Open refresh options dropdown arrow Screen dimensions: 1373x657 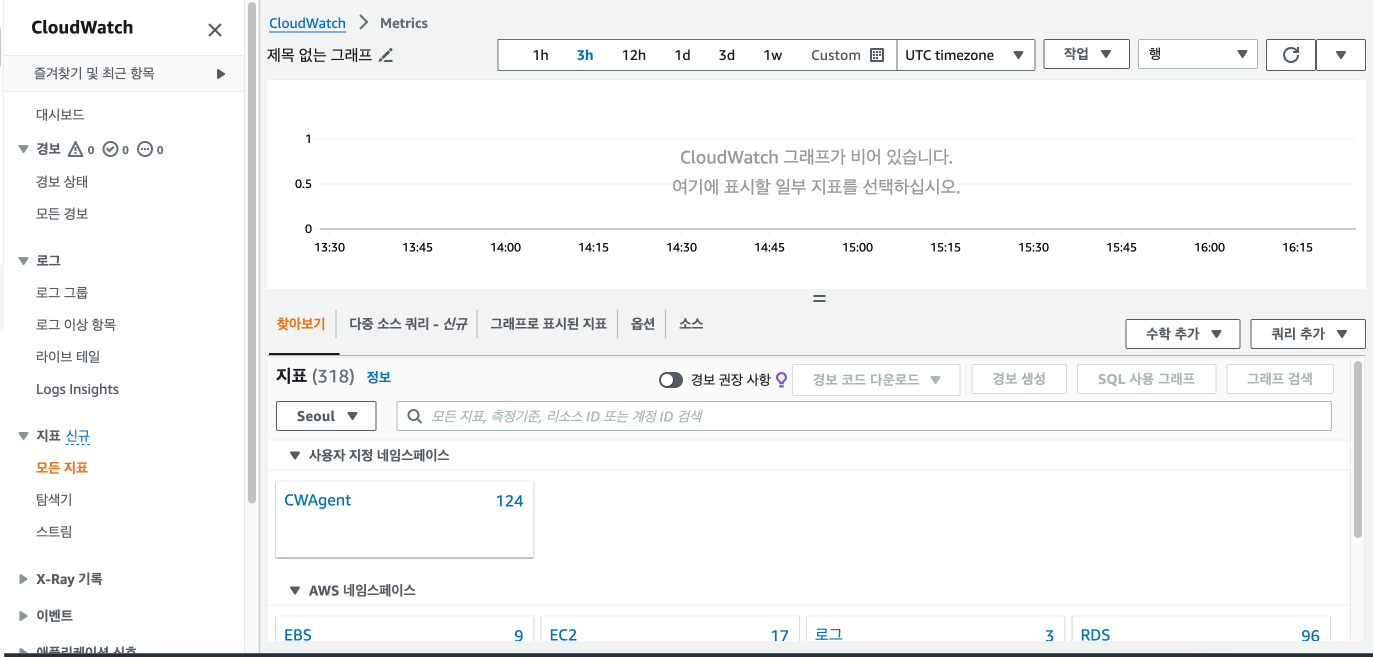1341,55
